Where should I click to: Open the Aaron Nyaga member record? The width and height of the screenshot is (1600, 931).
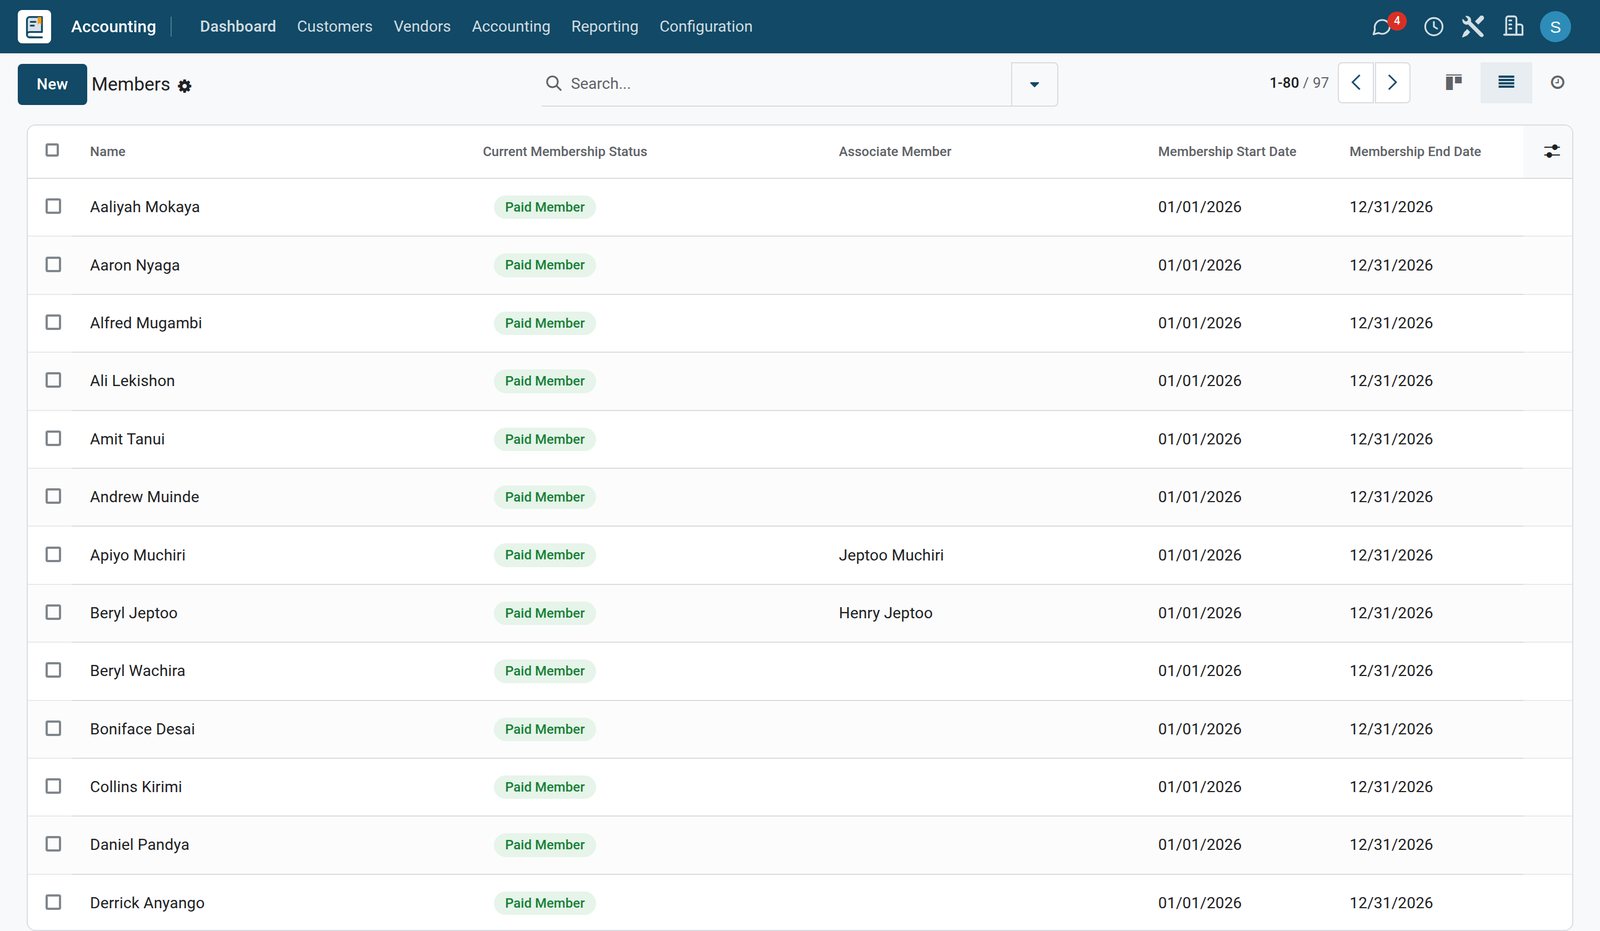coord(135,265)
